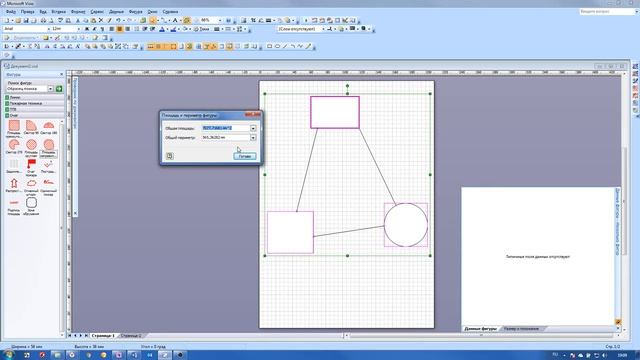Pick the Зона обрушения rounded-square shape

31,206
